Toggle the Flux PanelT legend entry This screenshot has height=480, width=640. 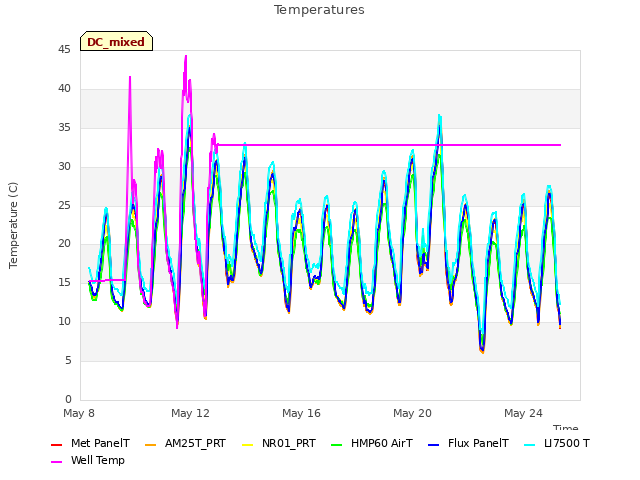[469, 443]
